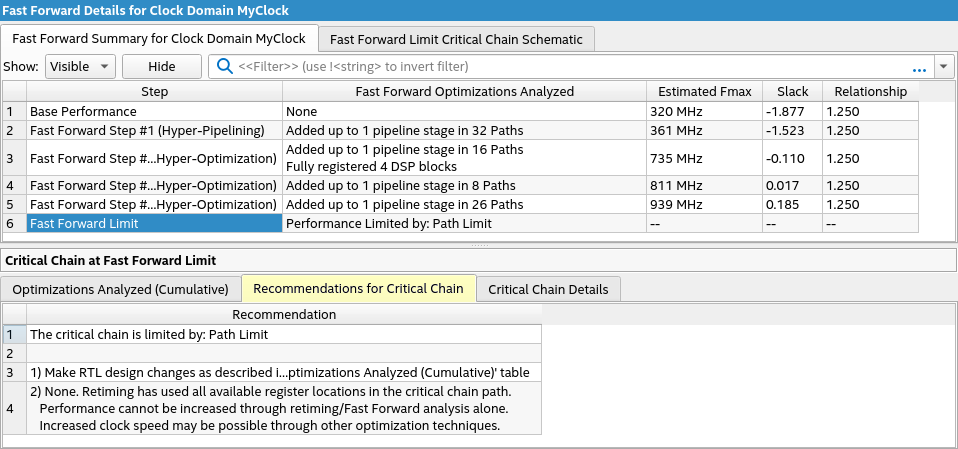This screenshot has height=449, width=958.
Task: Click the Step column header
Action: pos(155,91)
